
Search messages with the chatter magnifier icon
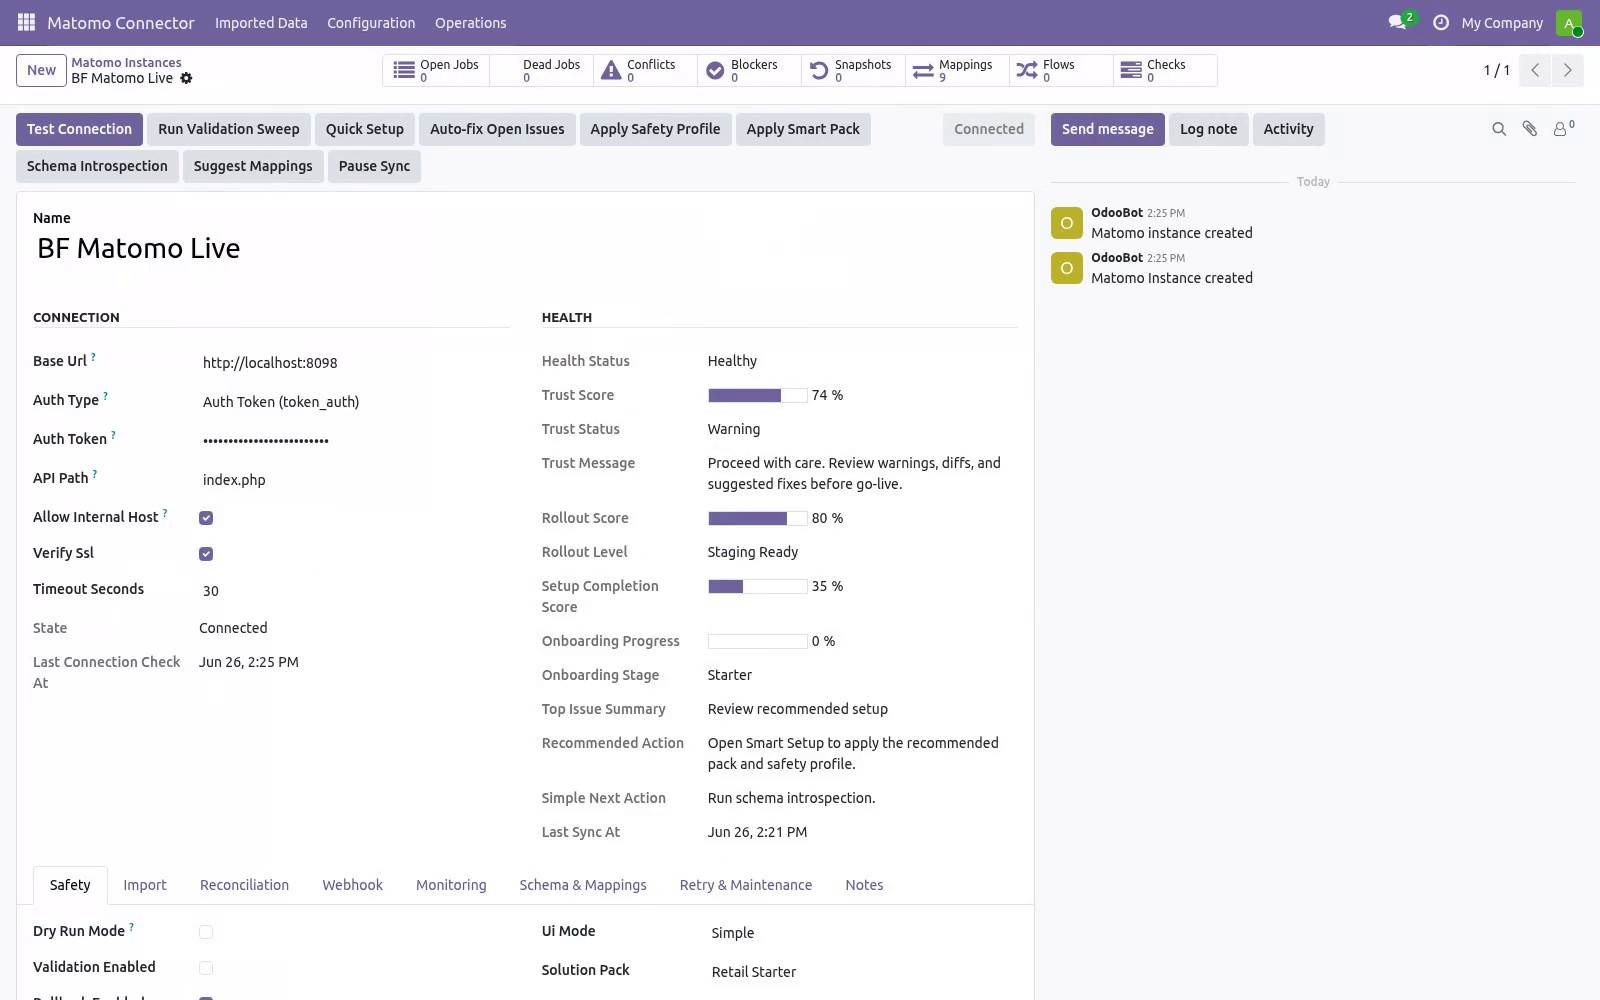tap(1499, 129)
